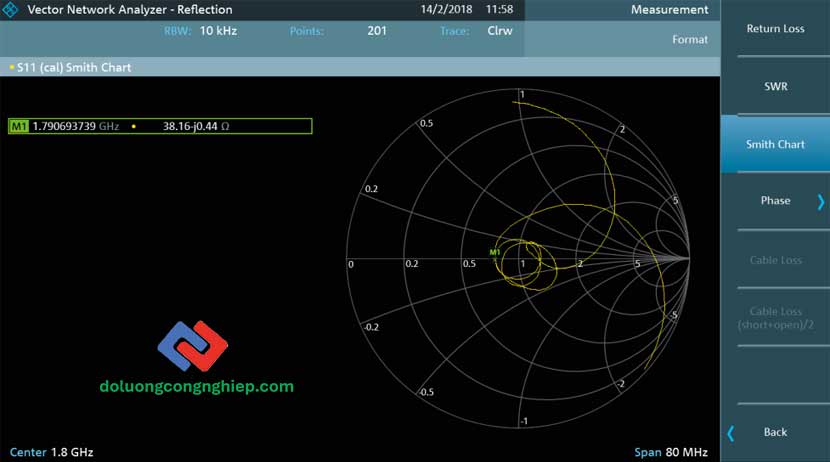Viewport: 830px width, 462px height.
Task: Click the Span 80 MHz label
Action: coord(670,452)
